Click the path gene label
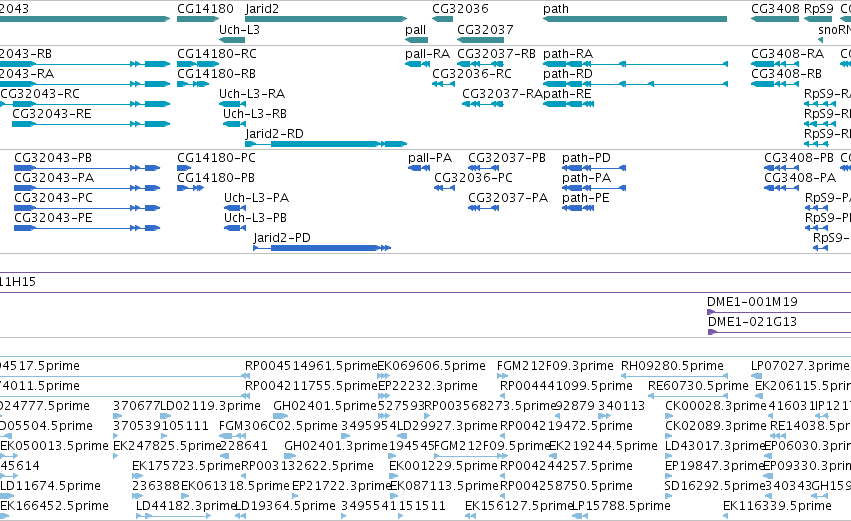851x521 pixels. click(x=556, y=9)
